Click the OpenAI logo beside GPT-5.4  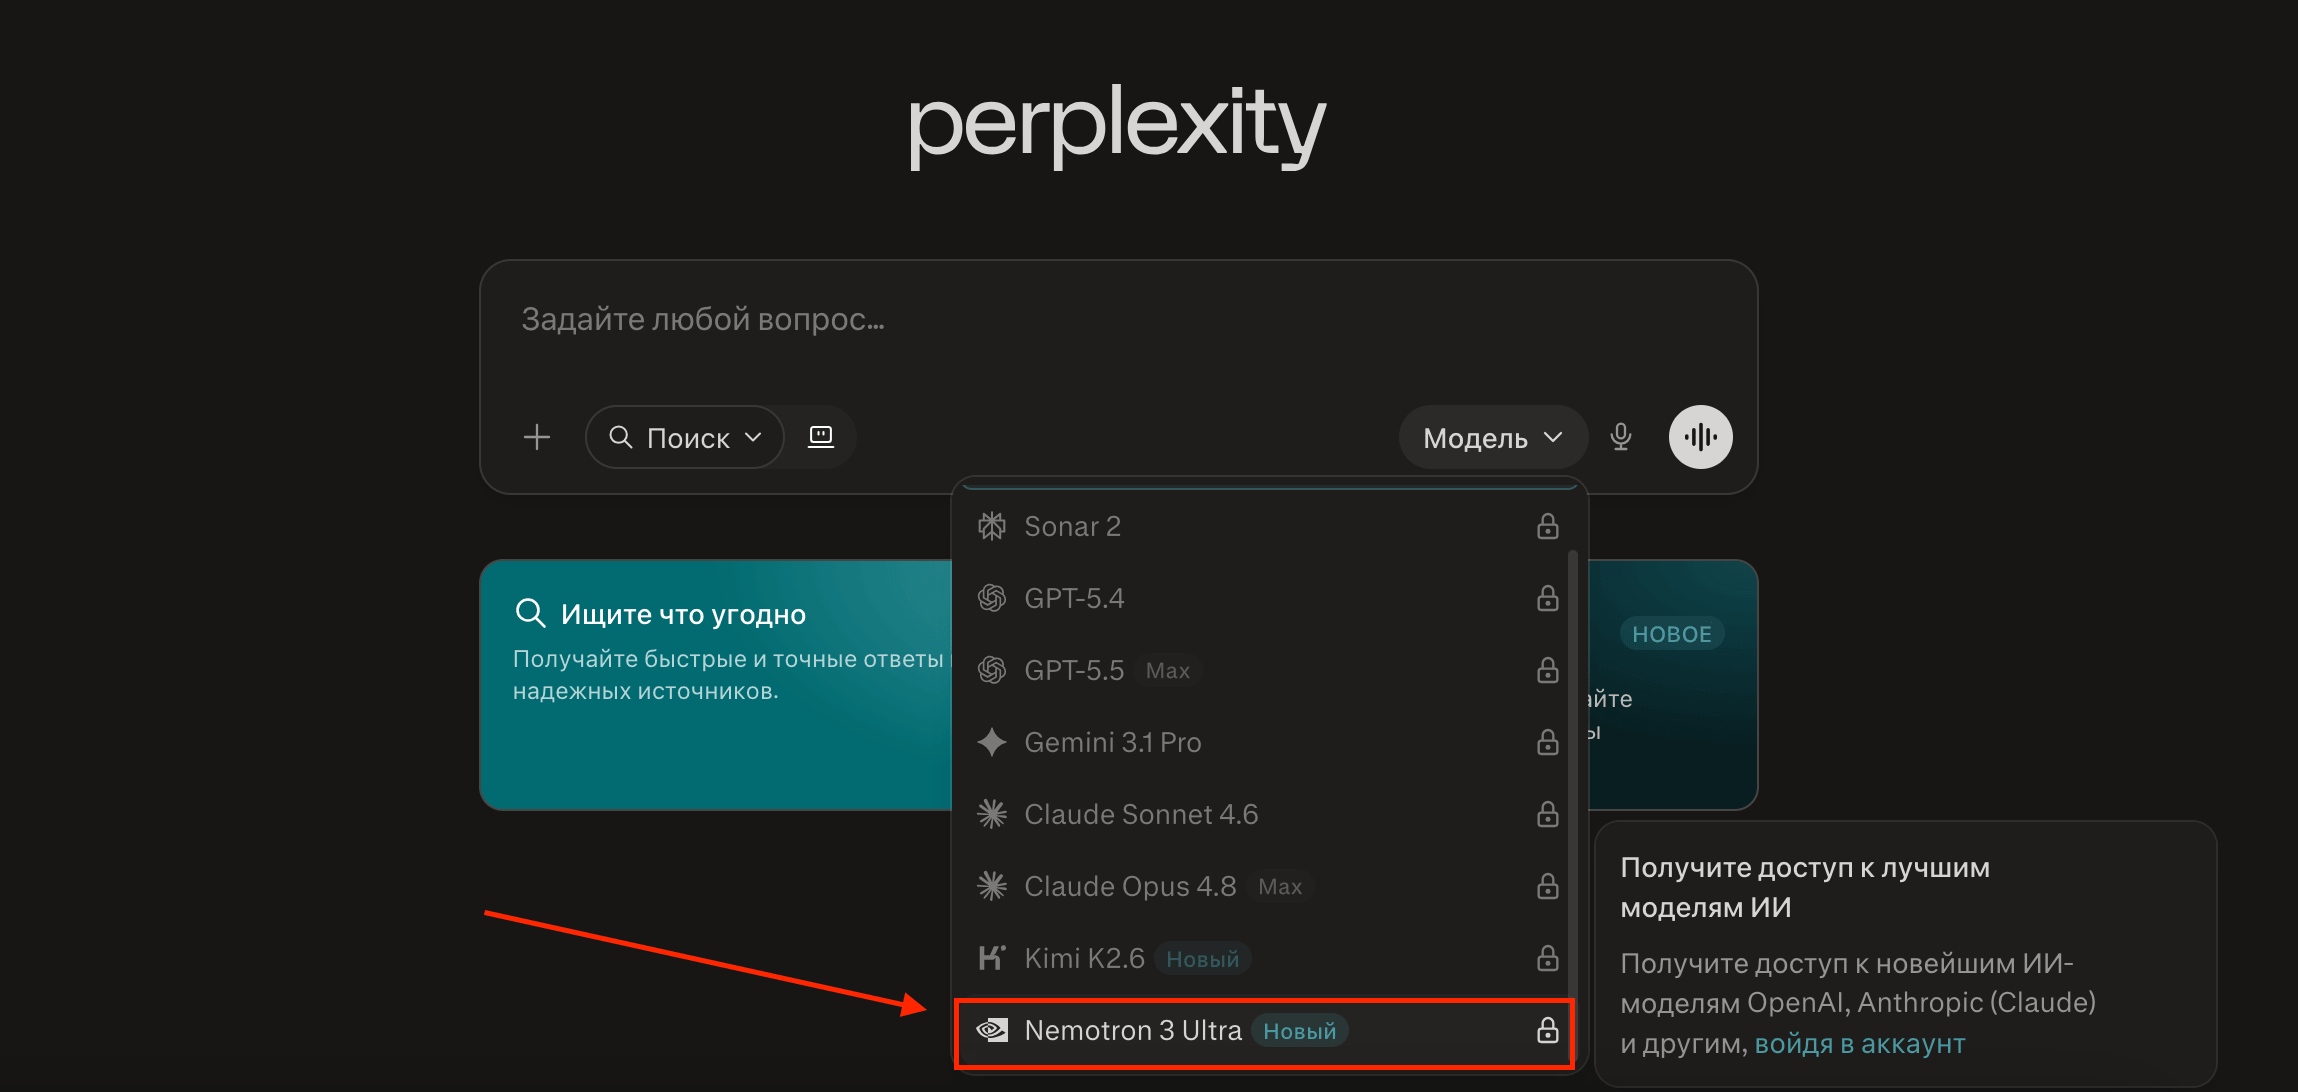992,598
